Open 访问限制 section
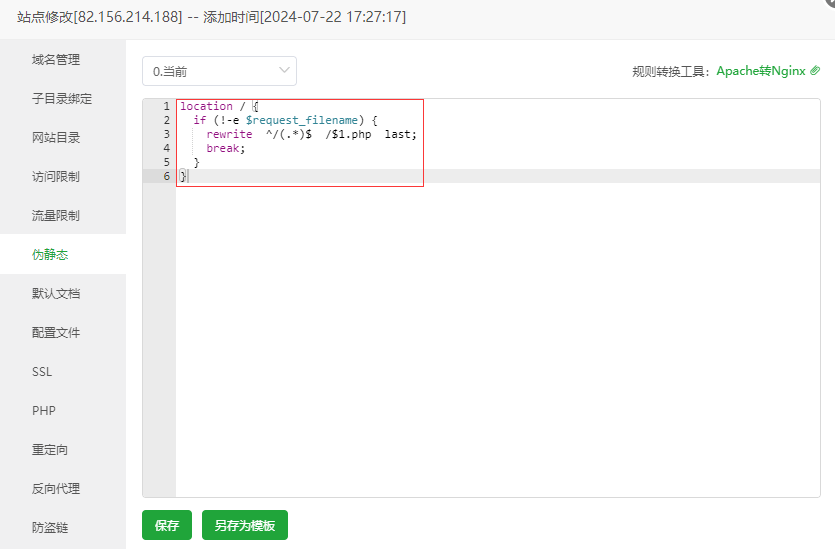Image resolution: width=835 pixels, height=549 pixels. 56,176
